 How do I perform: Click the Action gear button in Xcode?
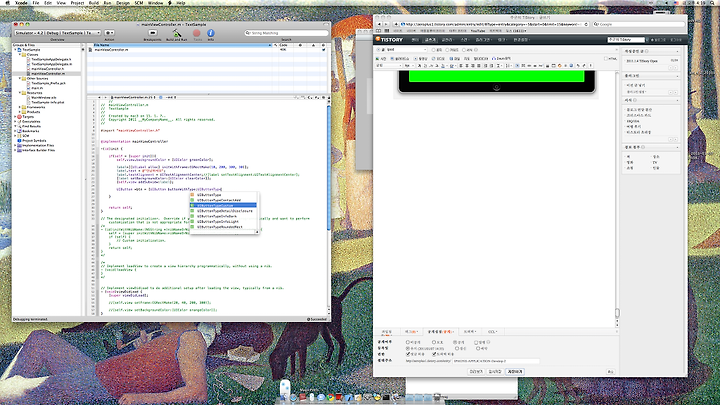point(110,33)
